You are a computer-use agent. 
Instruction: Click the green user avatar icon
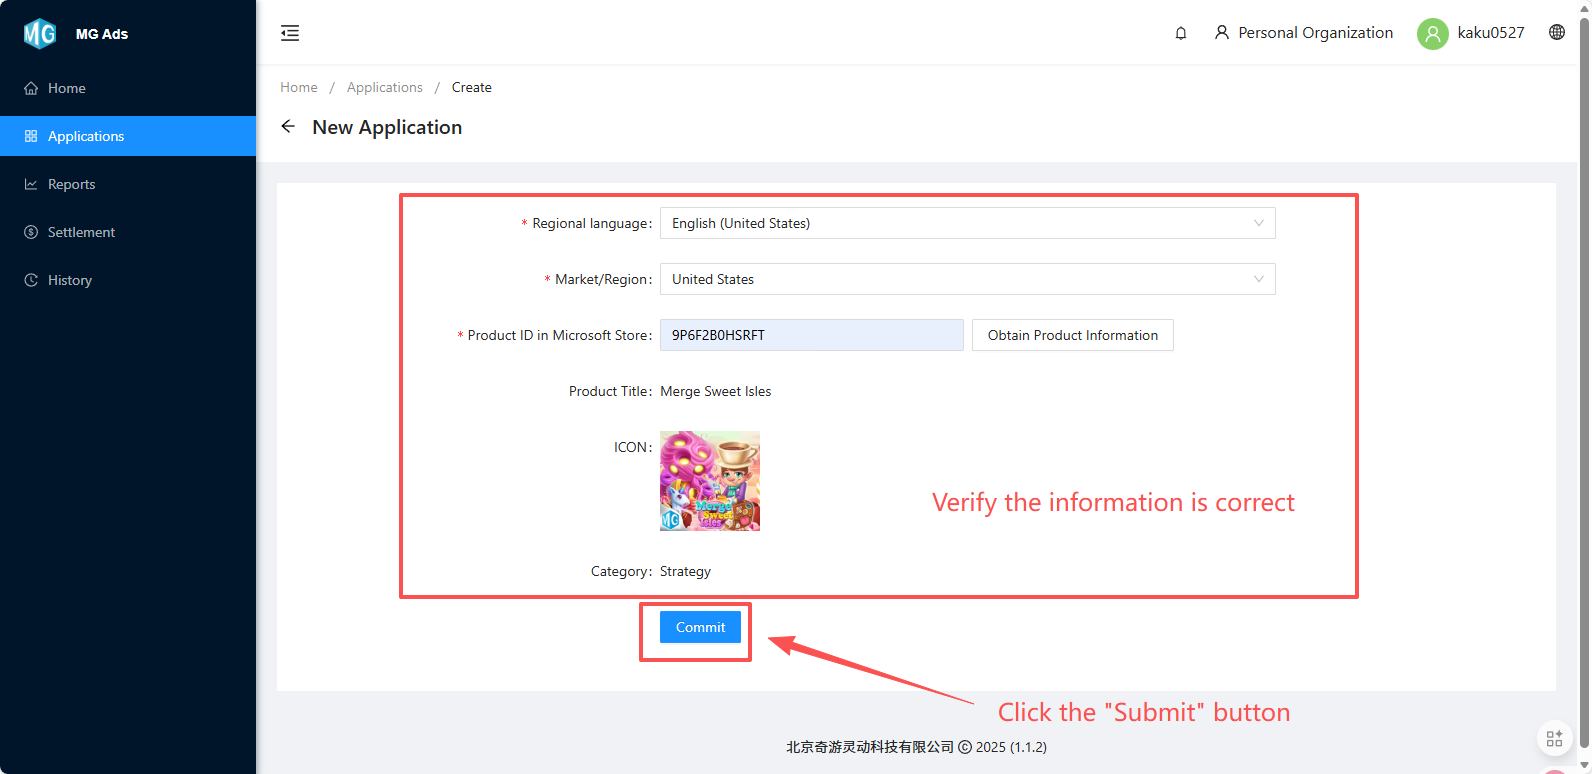point(1432,33)
